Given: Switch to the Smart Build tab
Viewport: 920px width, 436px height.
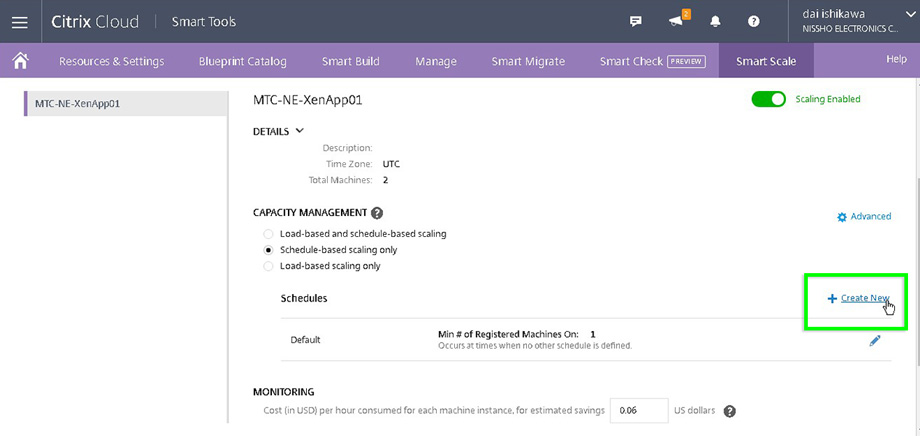Looking at the screenshot, I should point(350,61).
